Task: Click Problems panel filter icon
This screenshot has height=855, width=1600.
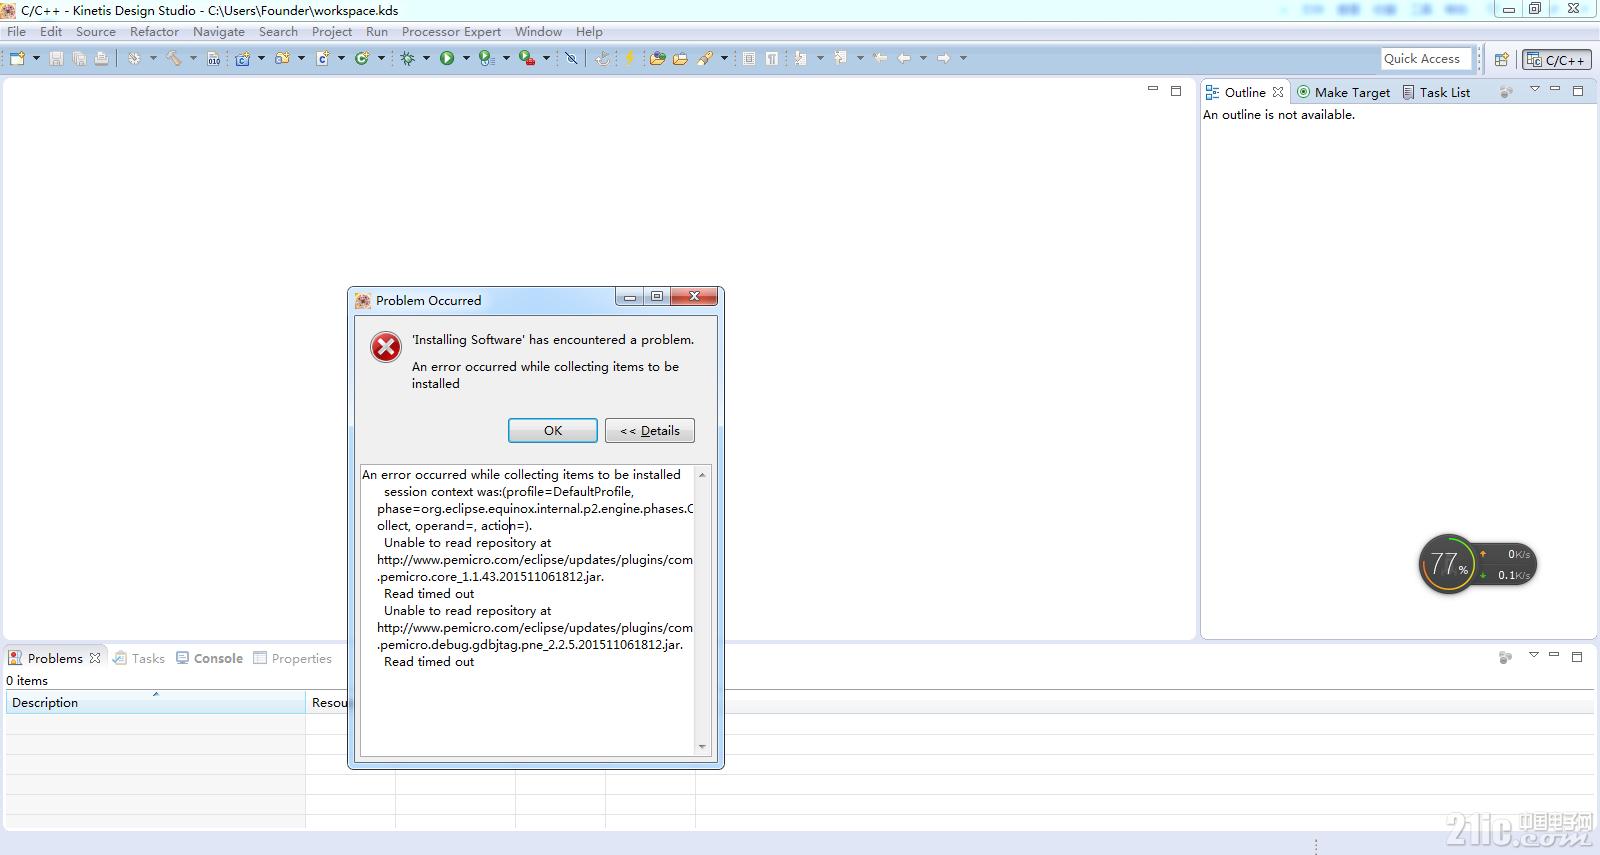Action: tap(1505, 657)
